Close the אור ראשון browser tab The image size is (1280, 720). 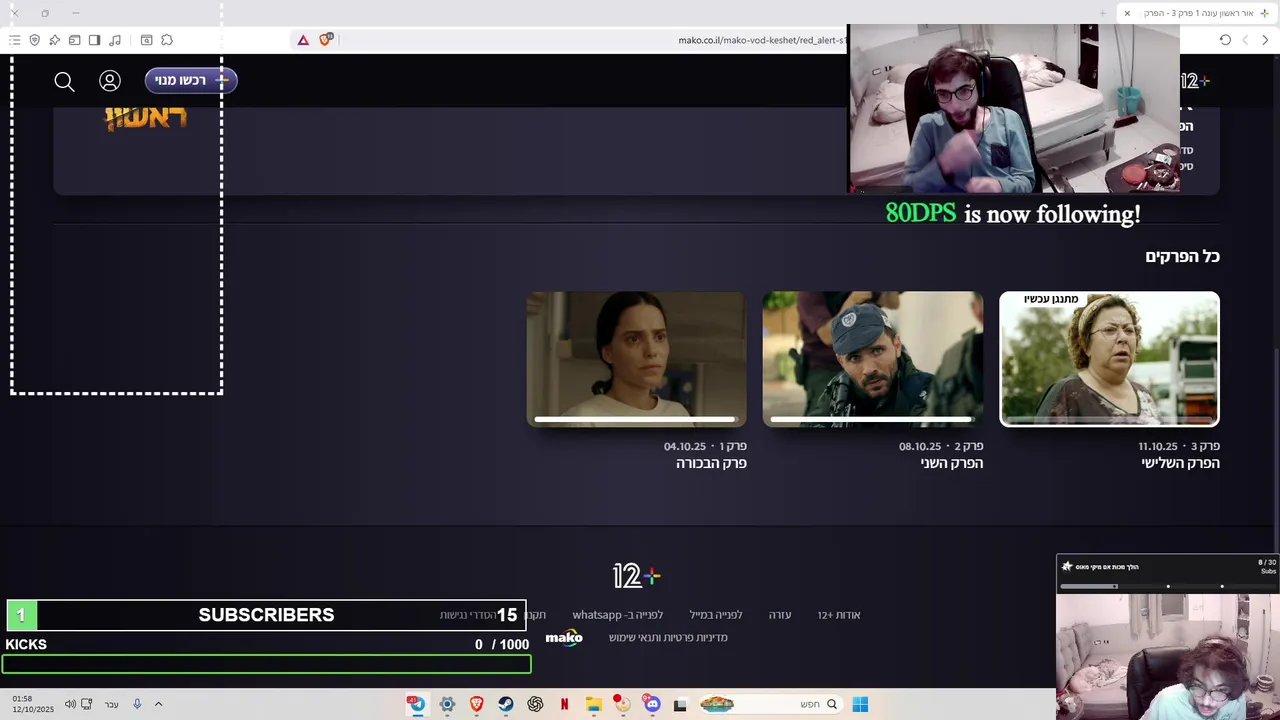click(1127, 13)
